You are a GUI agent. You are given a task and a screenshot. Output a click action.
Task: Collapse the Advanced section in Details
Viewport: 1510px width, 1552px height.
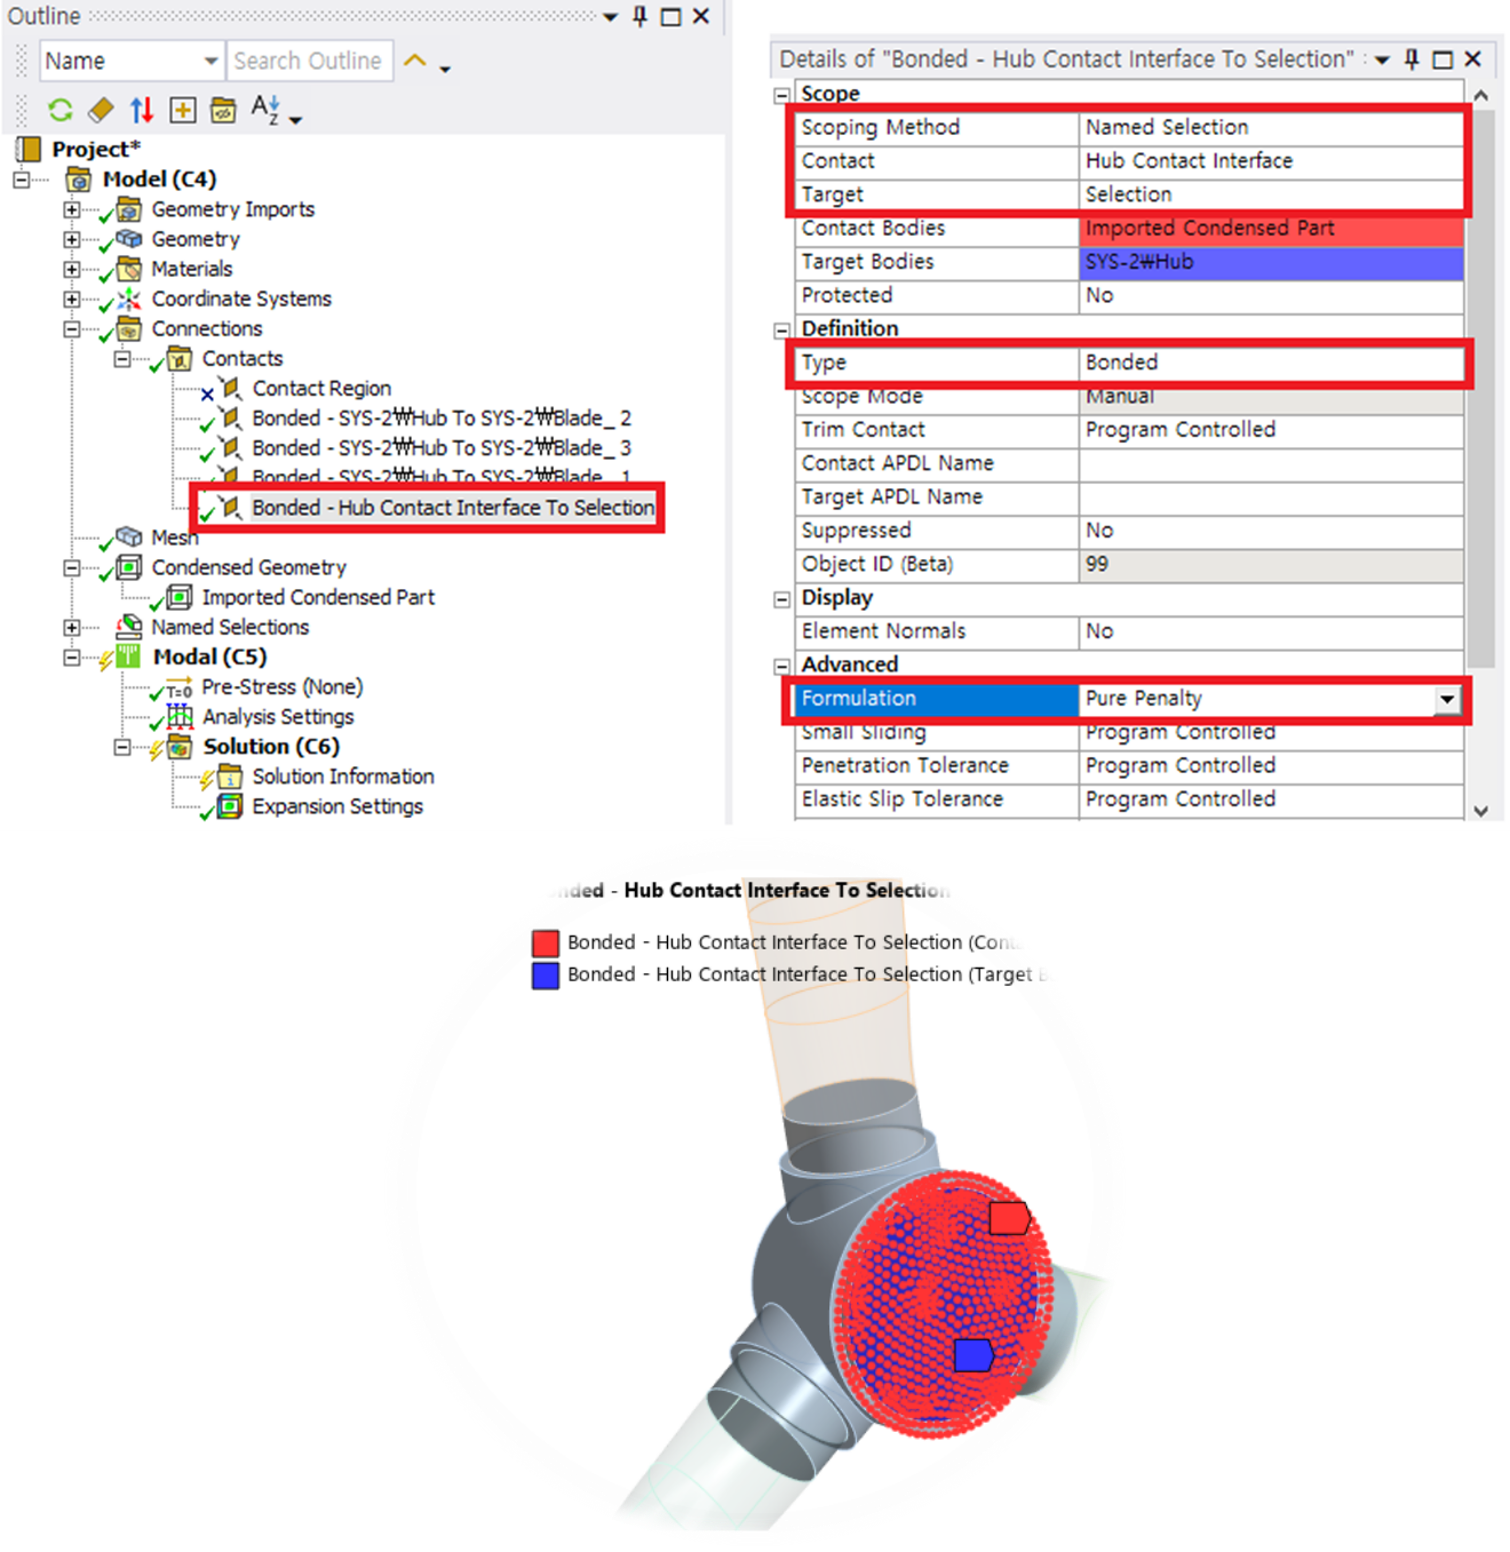pos(782,666)
